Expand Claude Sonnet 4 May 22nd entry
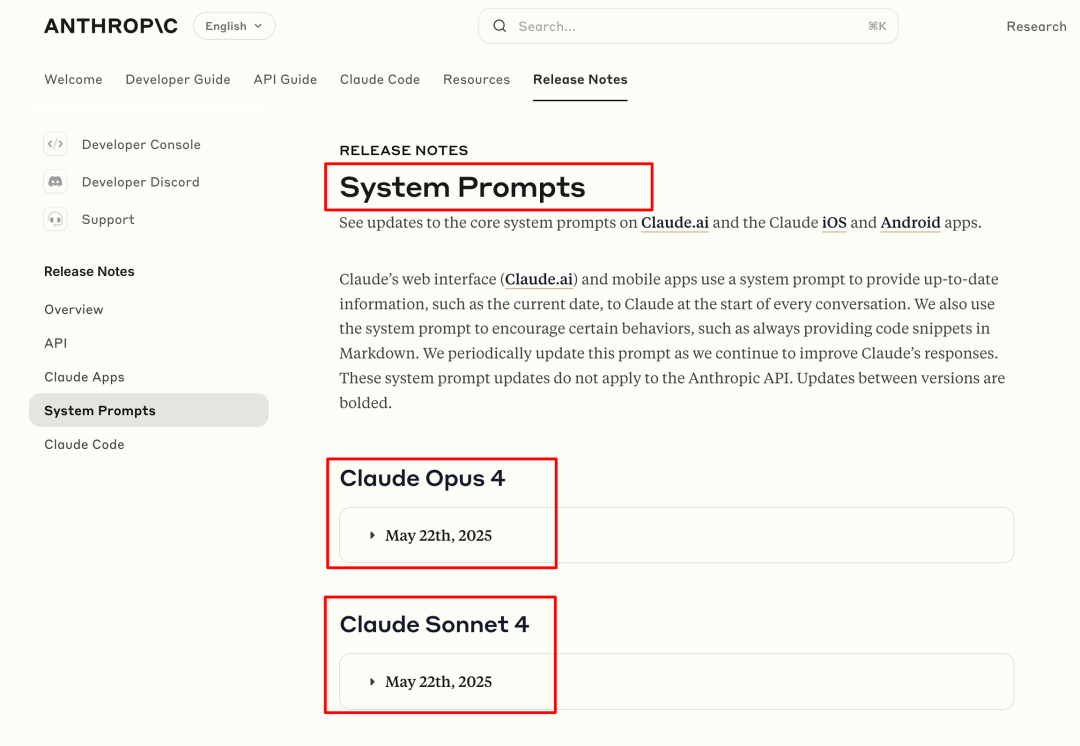1080x746 pixels. [438, 682]
